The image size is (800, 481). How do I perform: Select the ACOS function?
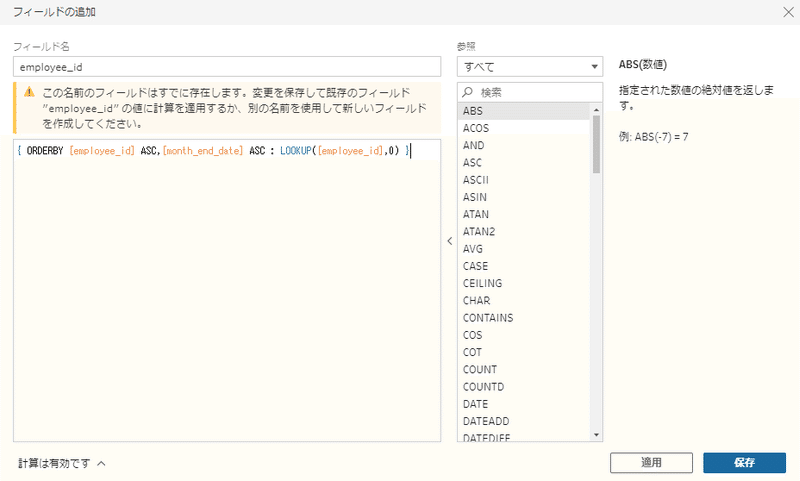click(523, 128)
